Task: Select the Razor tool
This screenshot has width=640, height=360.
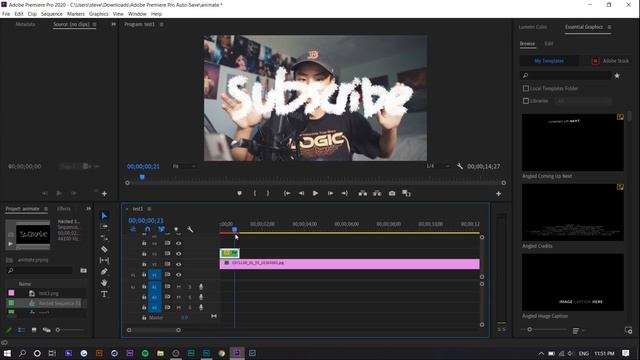Action: coord(104,249)
